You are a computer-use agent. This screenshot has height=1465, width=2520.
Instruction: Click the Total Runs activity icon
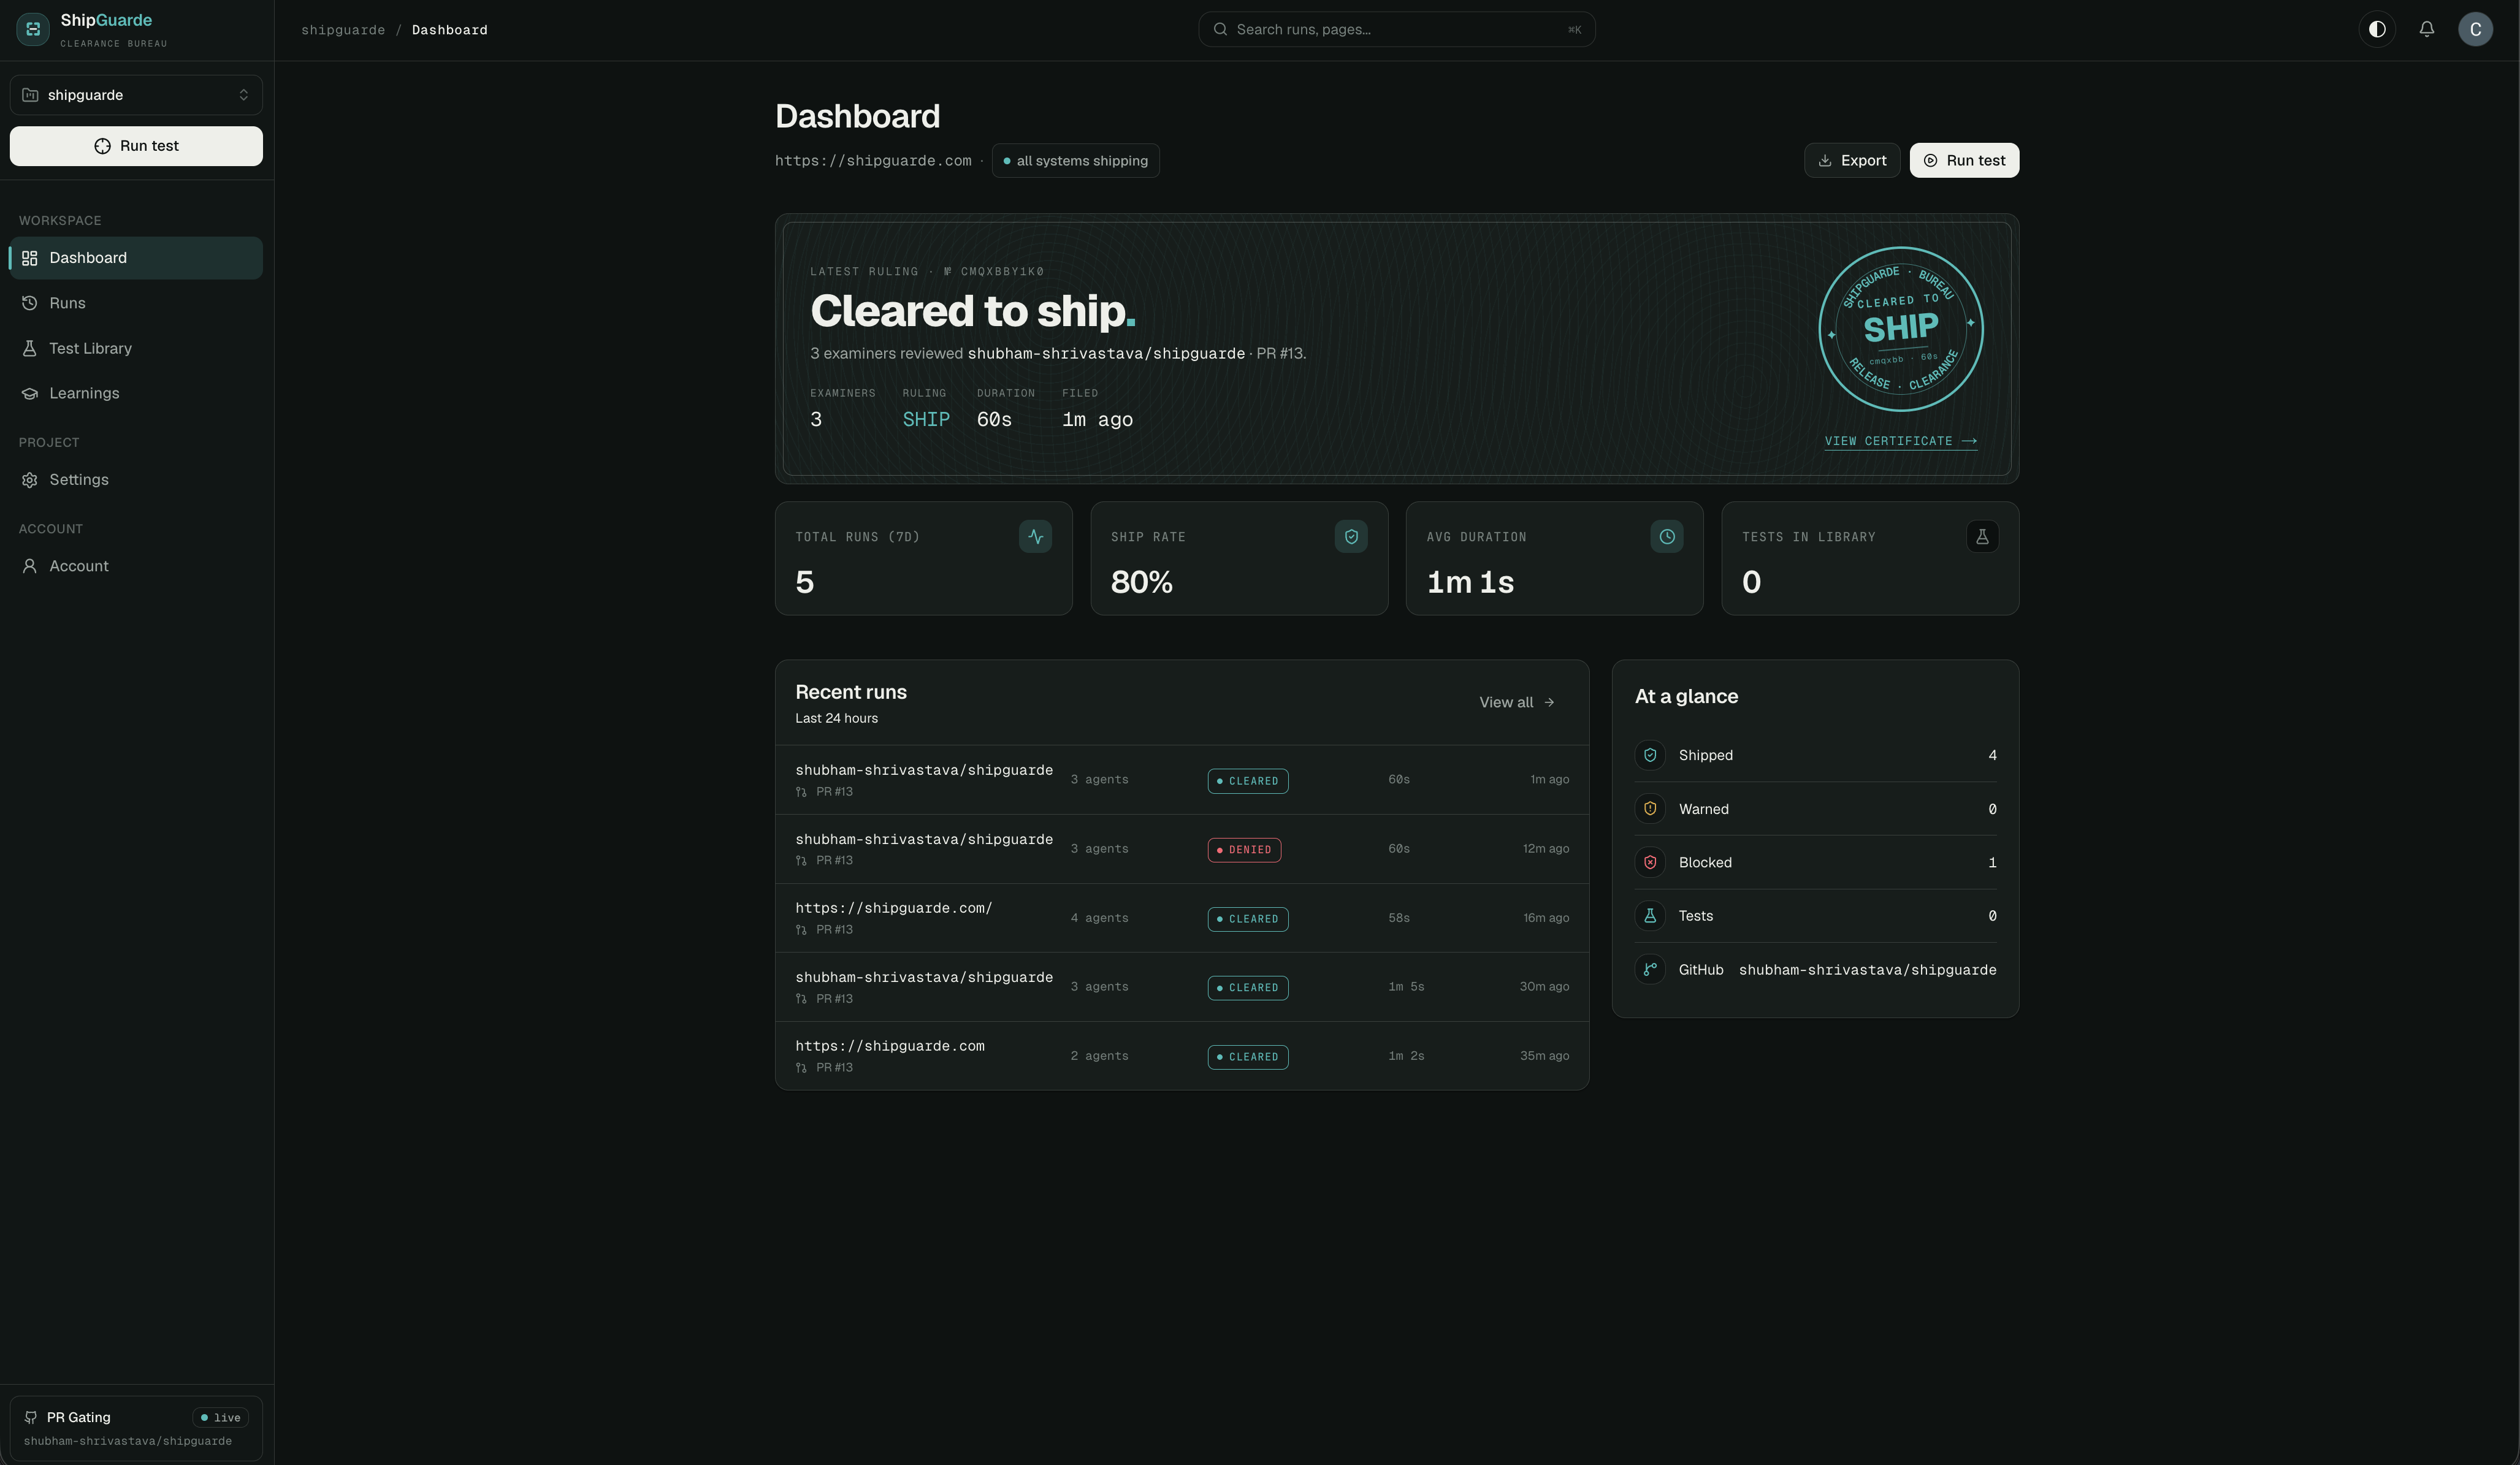pos(1035,537)
